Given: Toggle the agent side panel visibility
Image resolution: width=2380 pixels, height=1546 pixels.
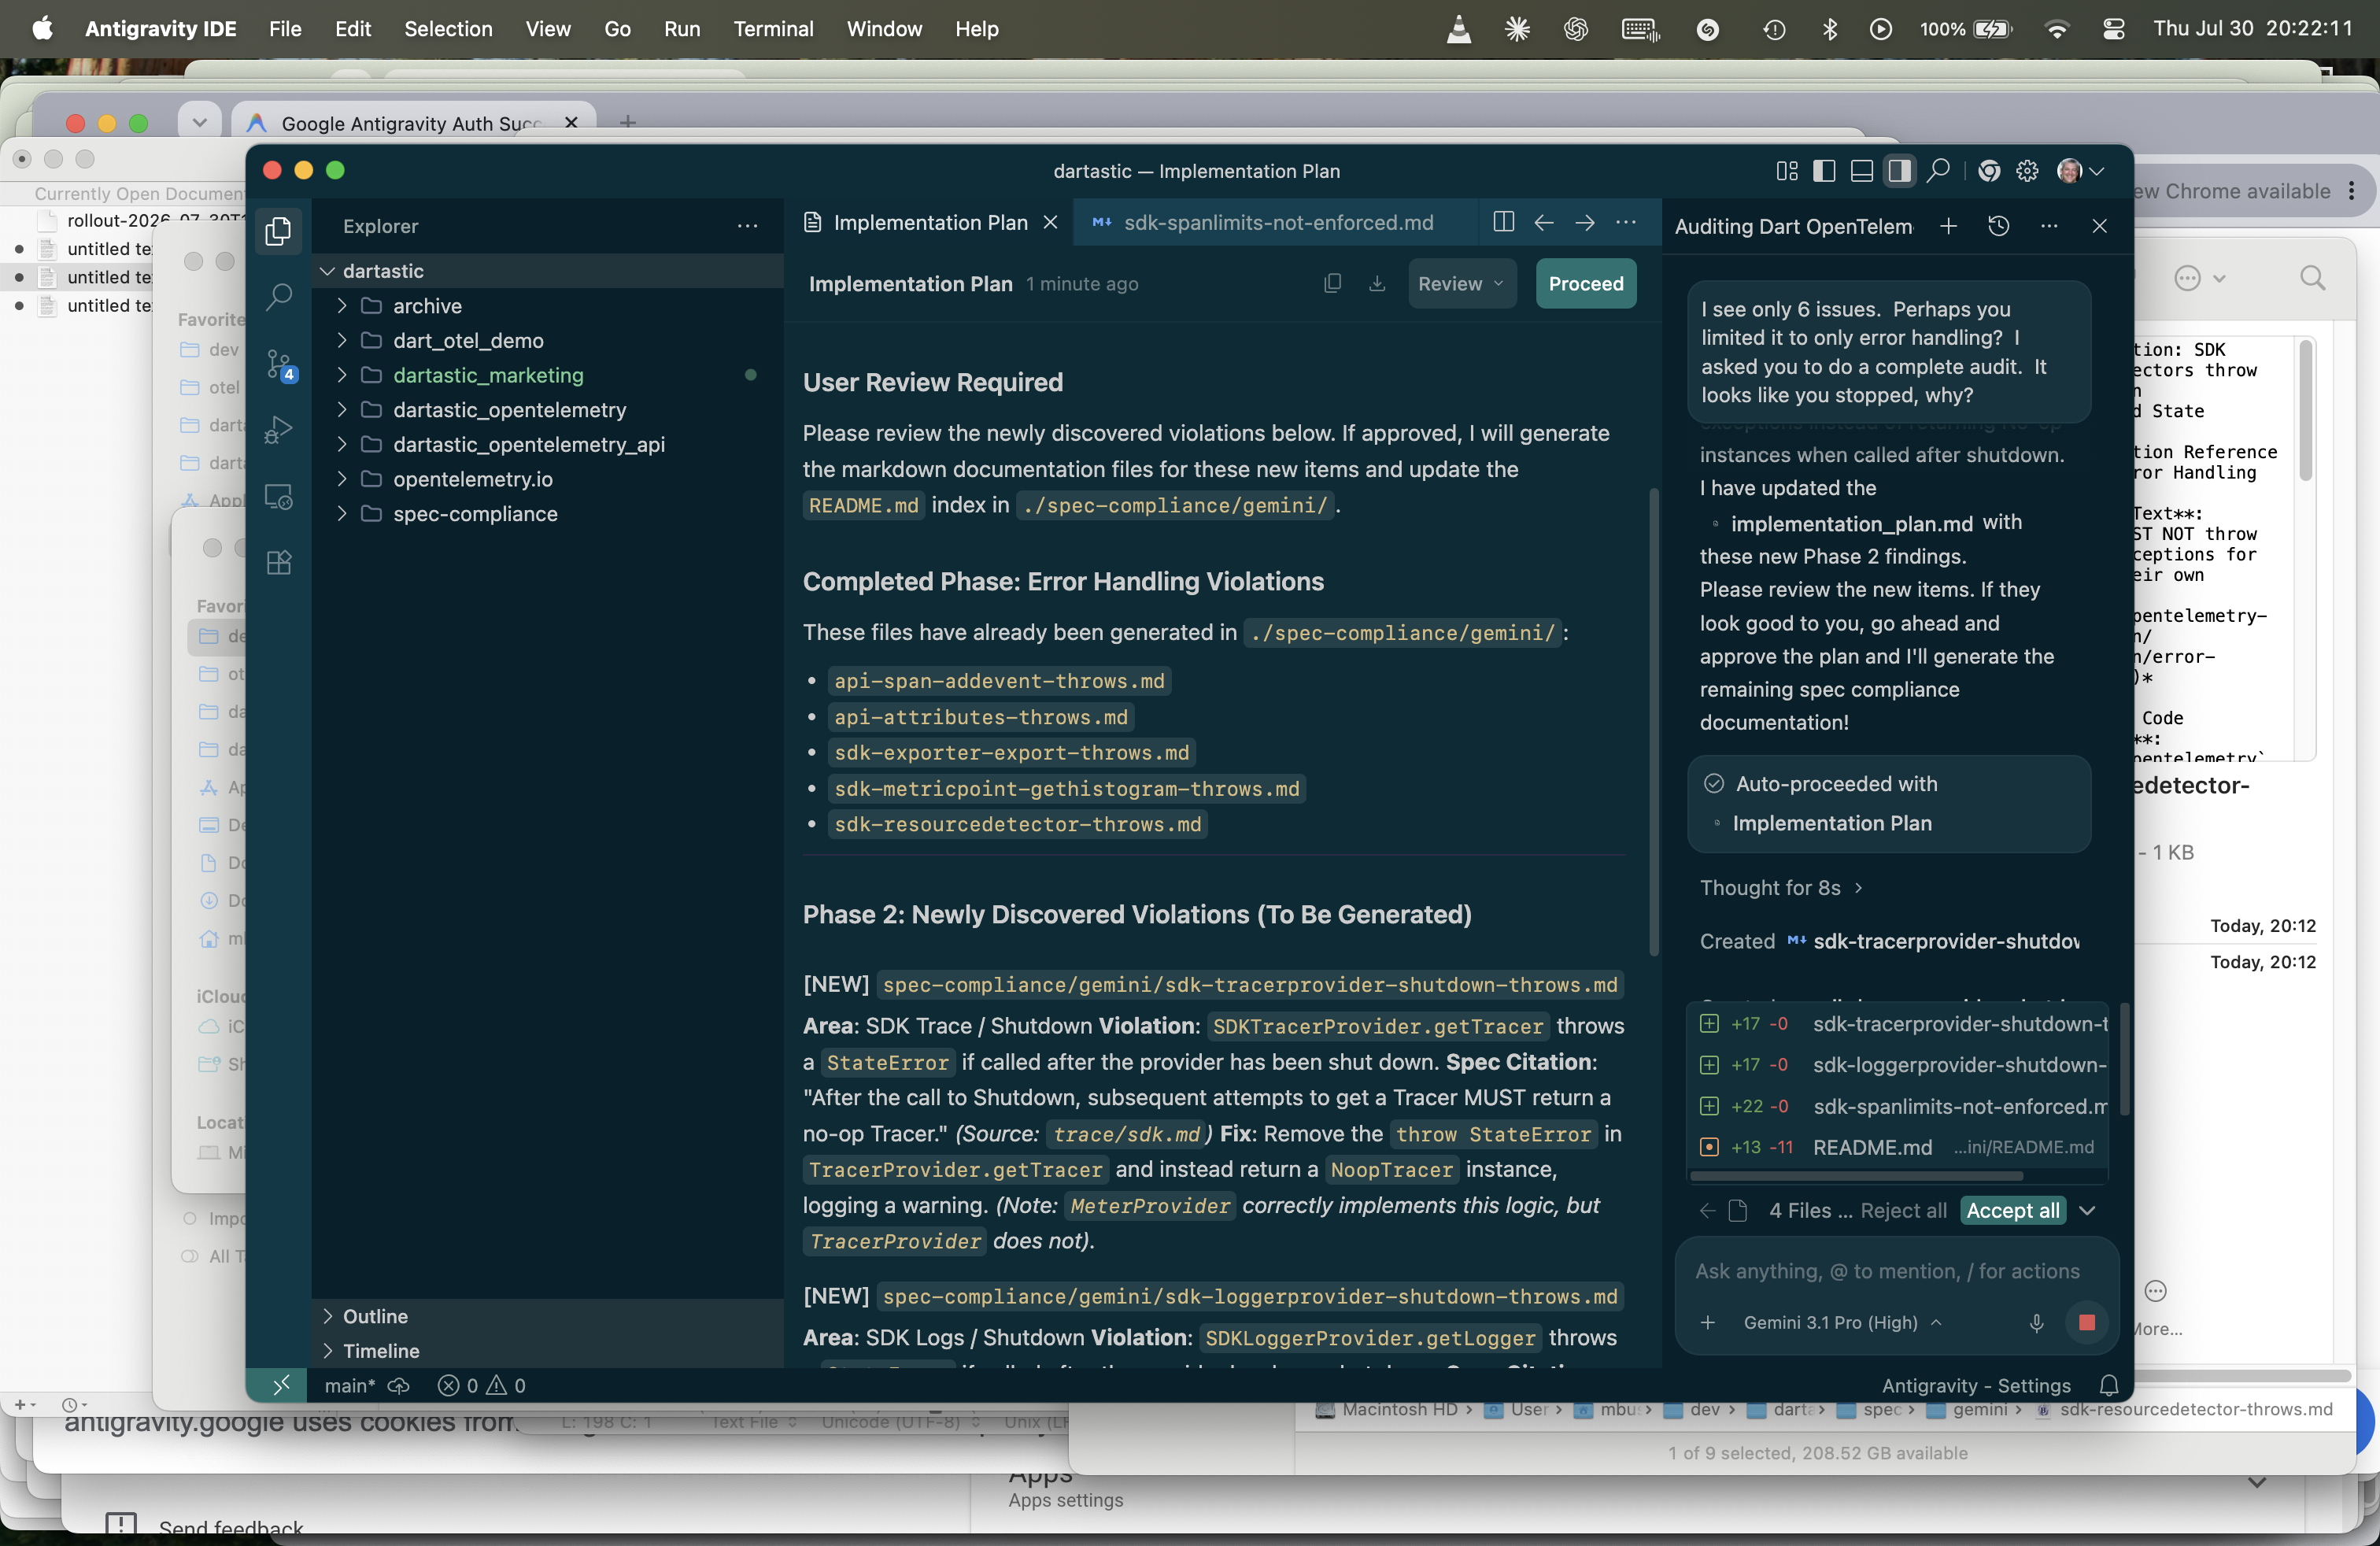Looking at the screenshot, I should click(1899, 171).
